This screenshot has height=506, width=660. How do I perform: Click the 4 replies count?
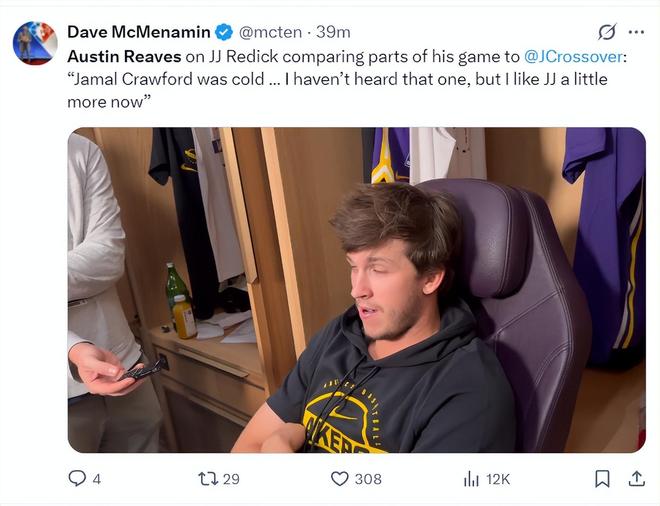click(x=96, y=479)
